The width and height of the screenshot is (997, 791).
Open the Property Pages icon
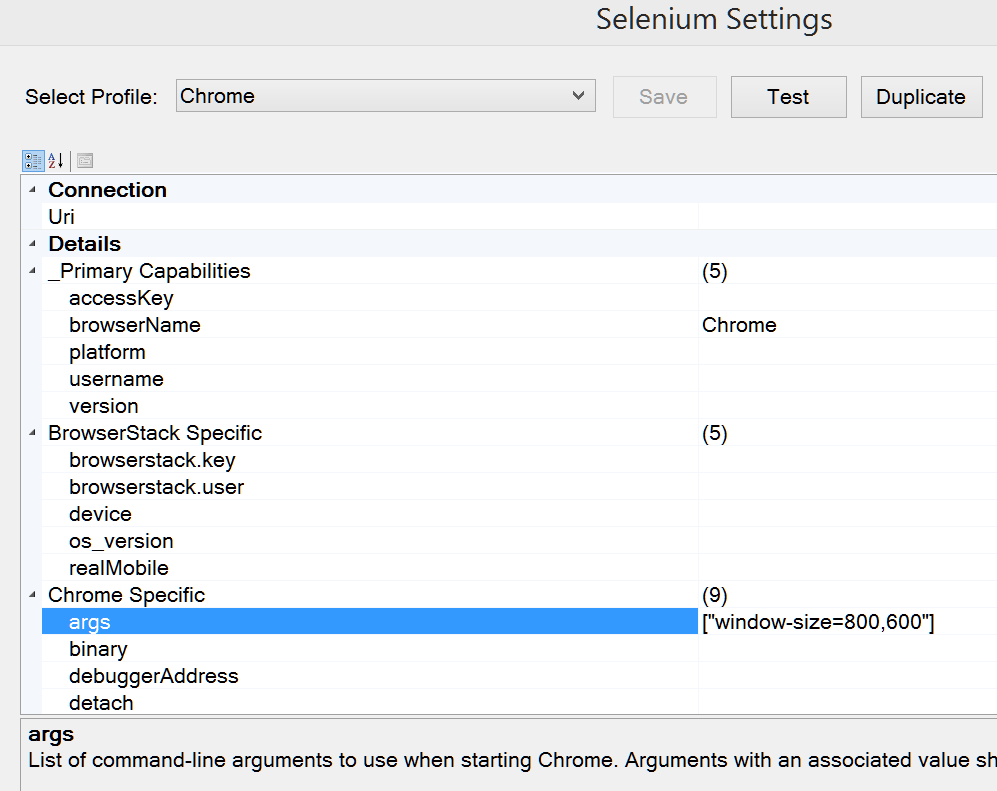pyautogui.click(x=85, y=161)
